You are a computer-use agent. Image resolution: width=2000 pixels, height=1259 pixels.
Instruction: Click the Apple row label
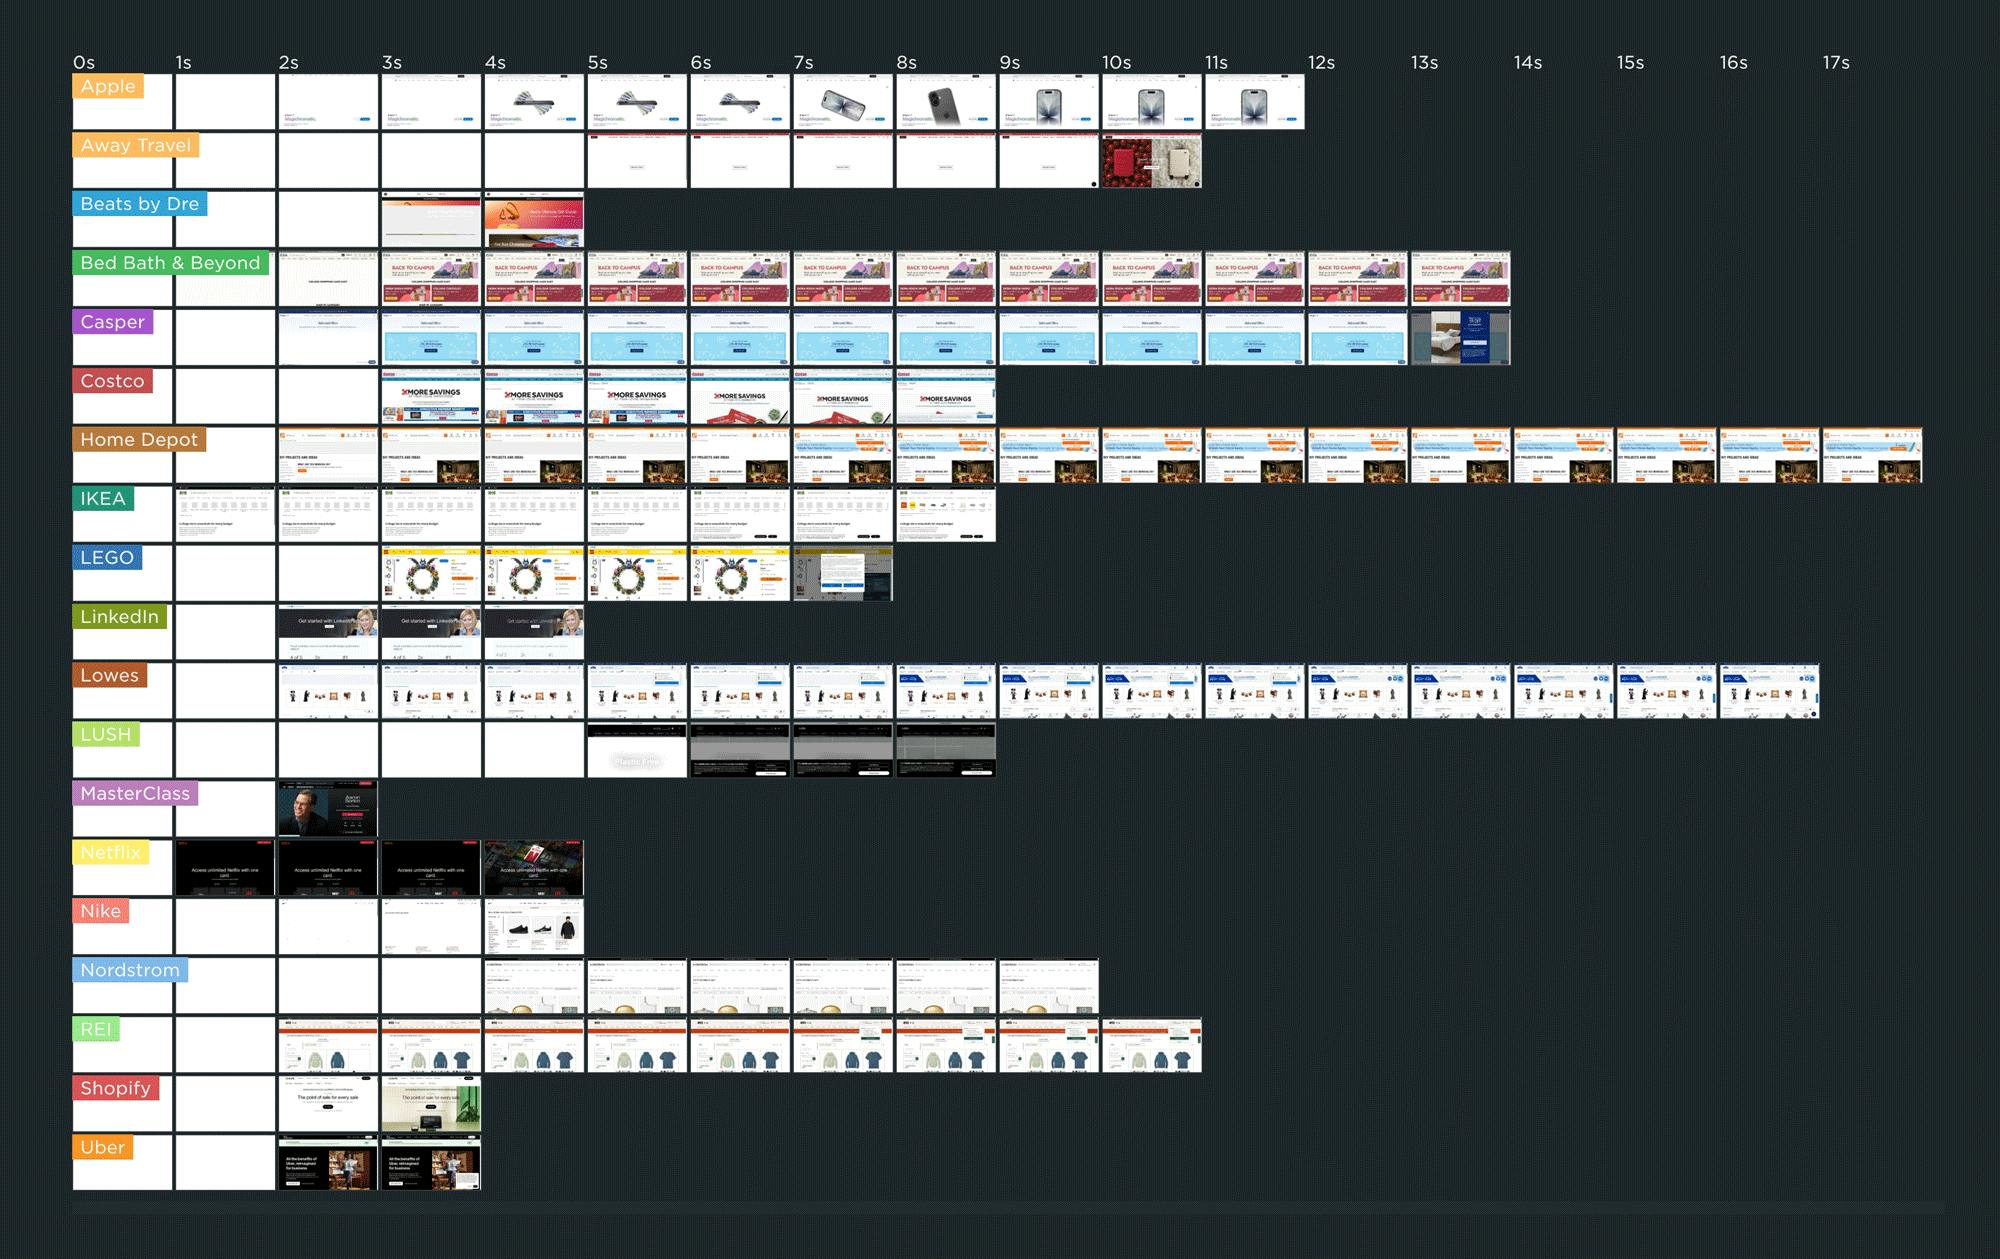108,86
